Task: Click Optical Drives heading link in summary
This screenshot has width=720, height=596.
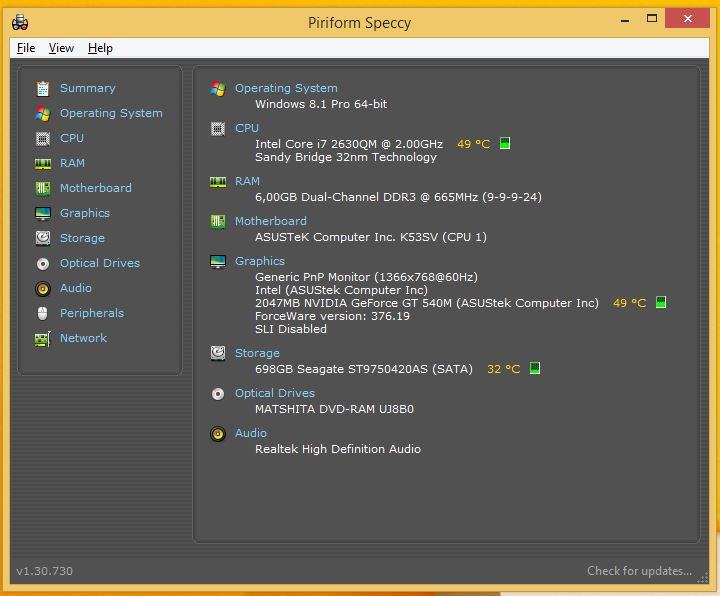Action: tap(275, 393)
